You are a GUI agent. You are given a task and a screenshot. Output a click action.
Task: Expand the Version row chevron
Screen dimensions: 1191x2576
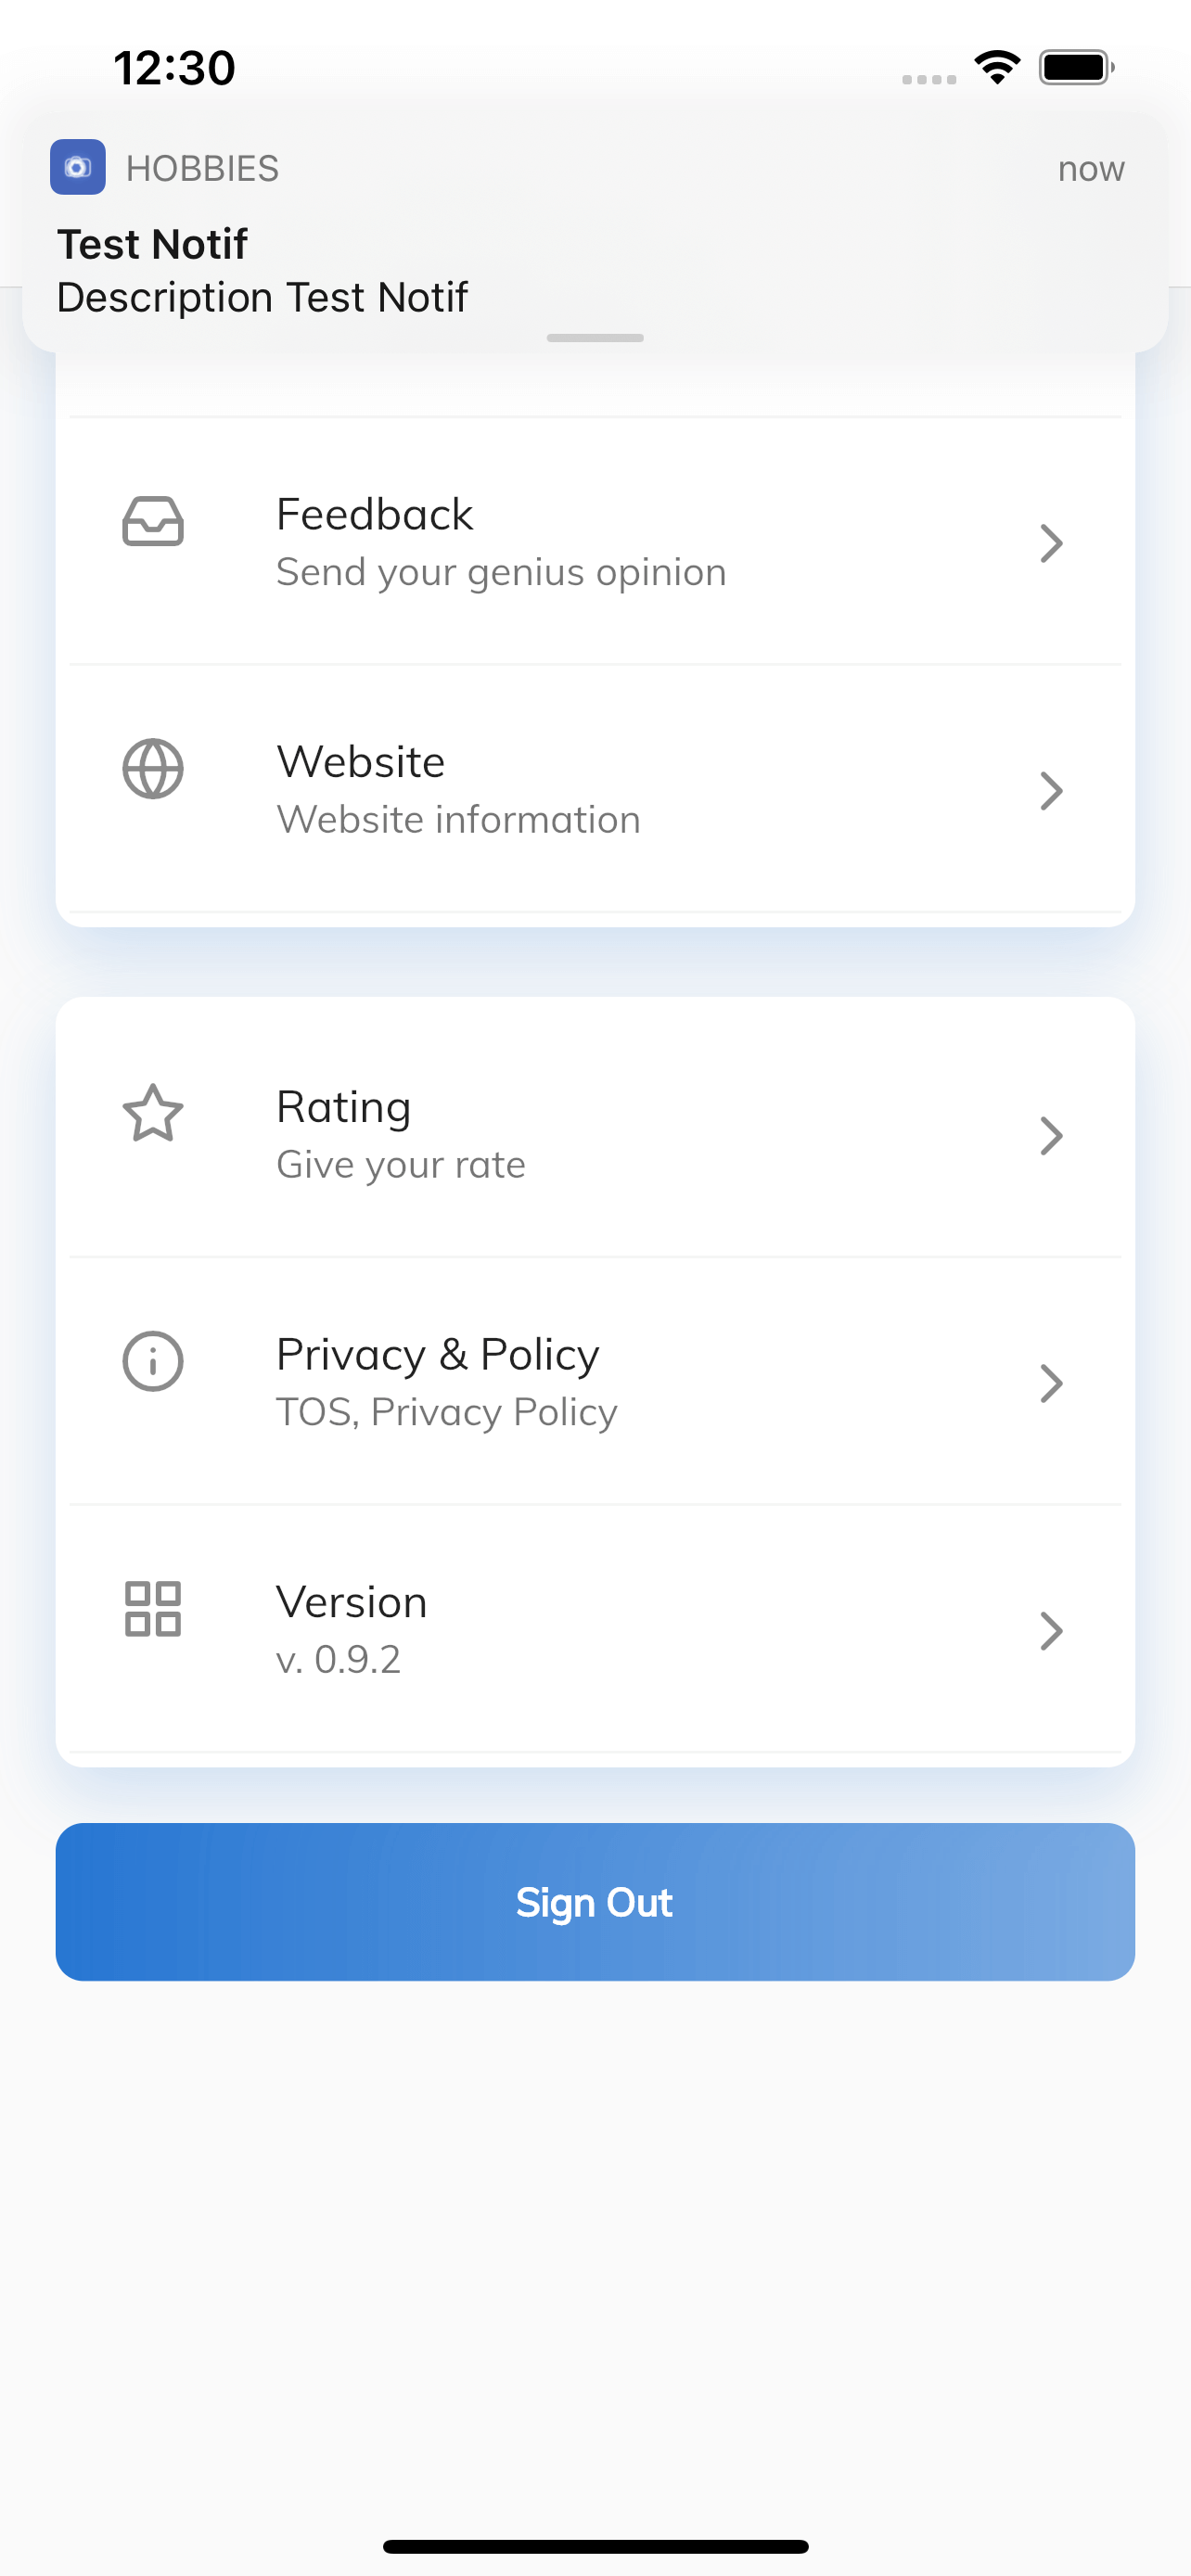point(1051,1631)
